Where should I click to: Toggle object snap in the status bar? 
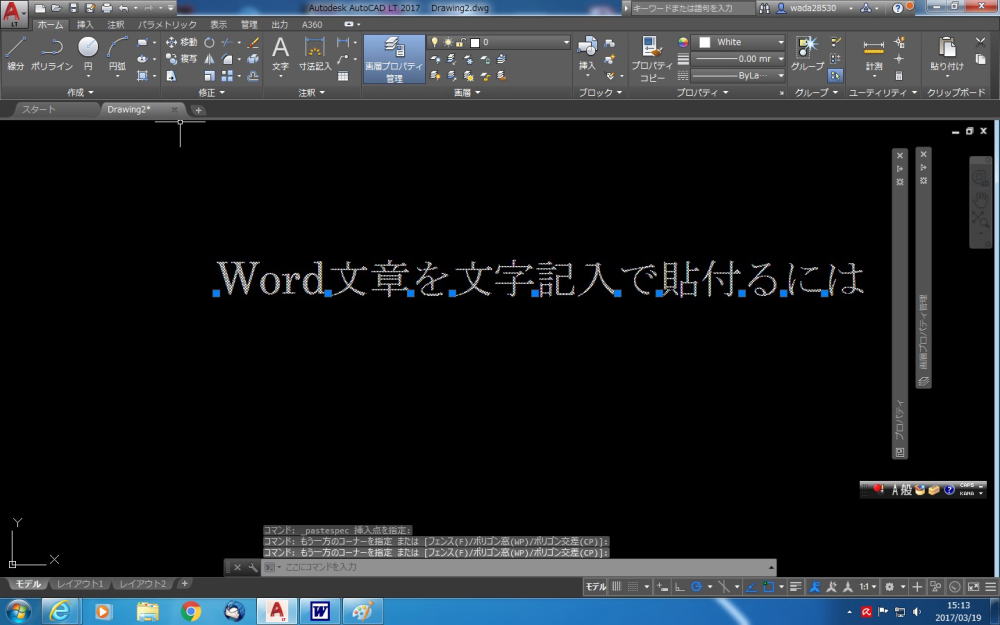pos(768,587)
